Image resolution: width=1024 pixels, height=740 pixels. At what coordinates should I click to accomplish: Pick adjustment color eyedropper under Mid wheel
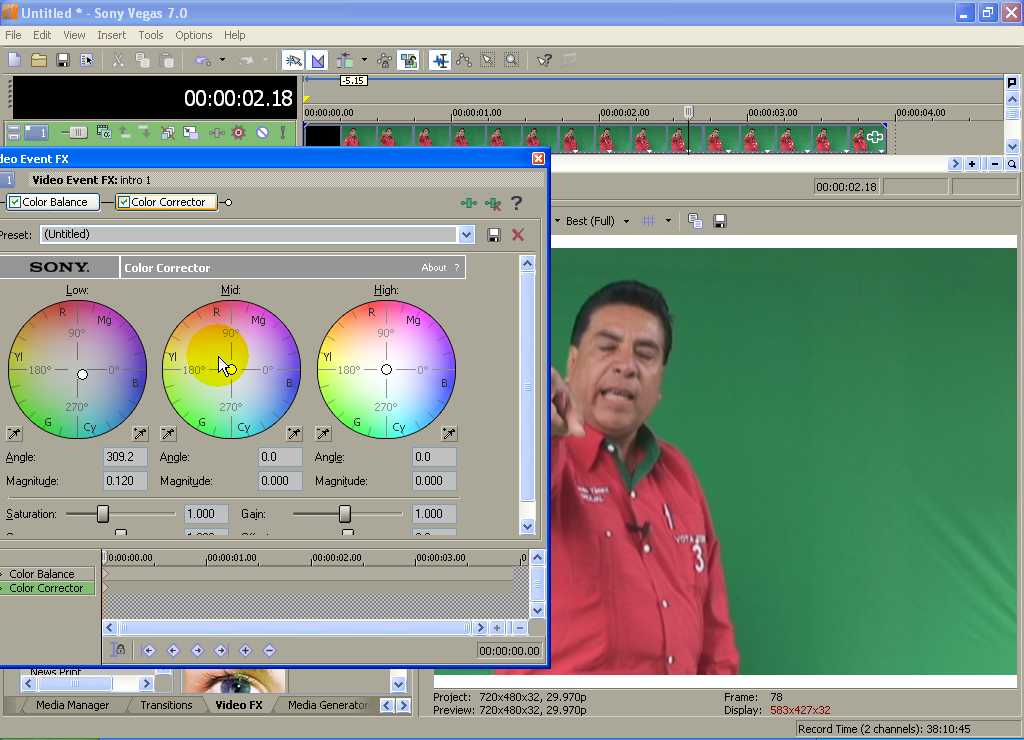point(295,434)
